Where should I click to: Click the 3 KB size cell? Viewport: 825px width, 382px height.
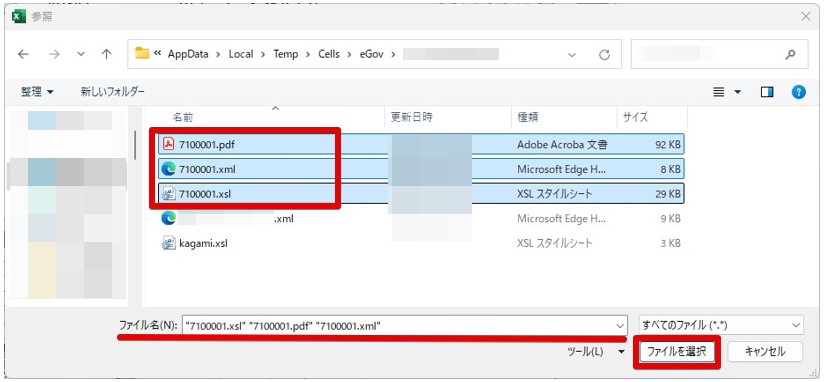[x=671, y=243]
